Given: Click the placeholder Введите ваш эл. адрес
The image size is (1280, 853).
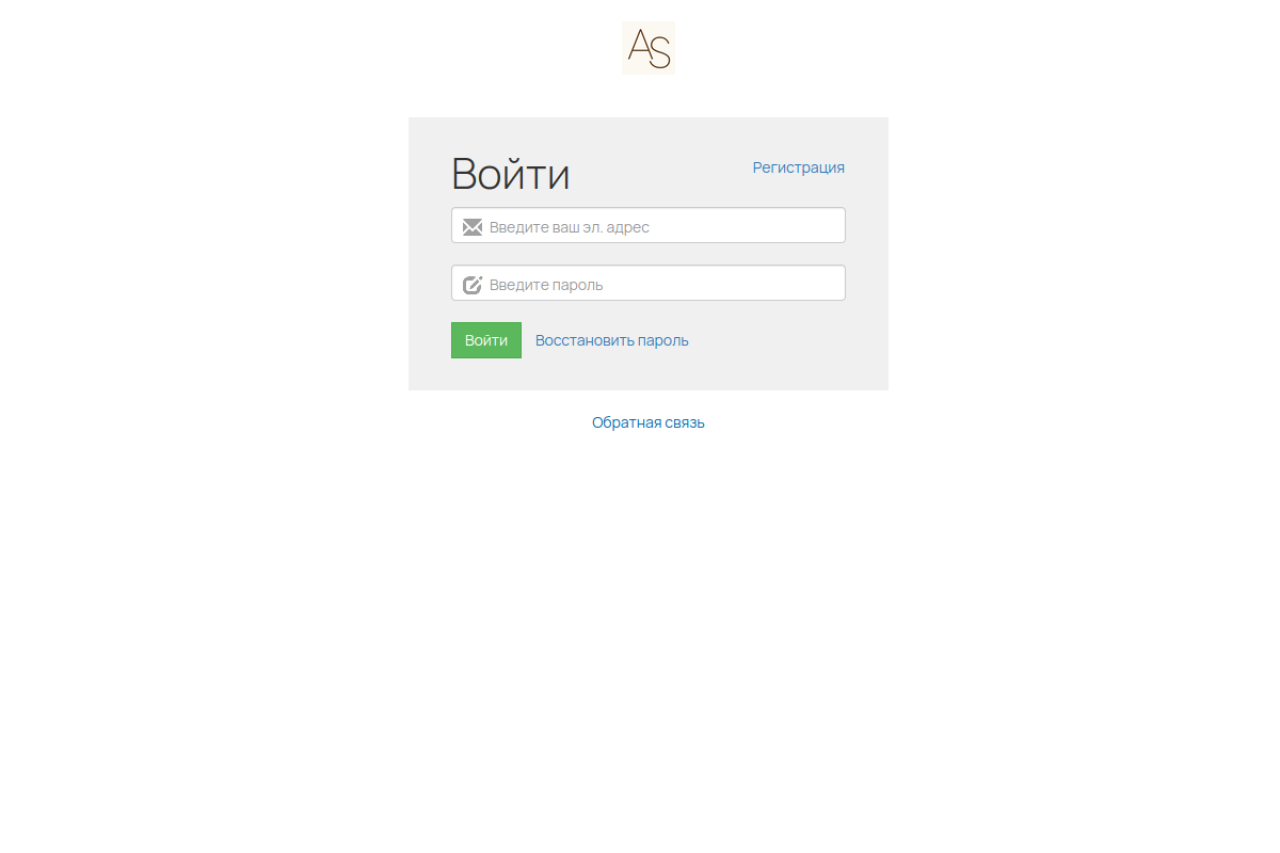Looking at the screenshot, I should (x=569, y=227).
